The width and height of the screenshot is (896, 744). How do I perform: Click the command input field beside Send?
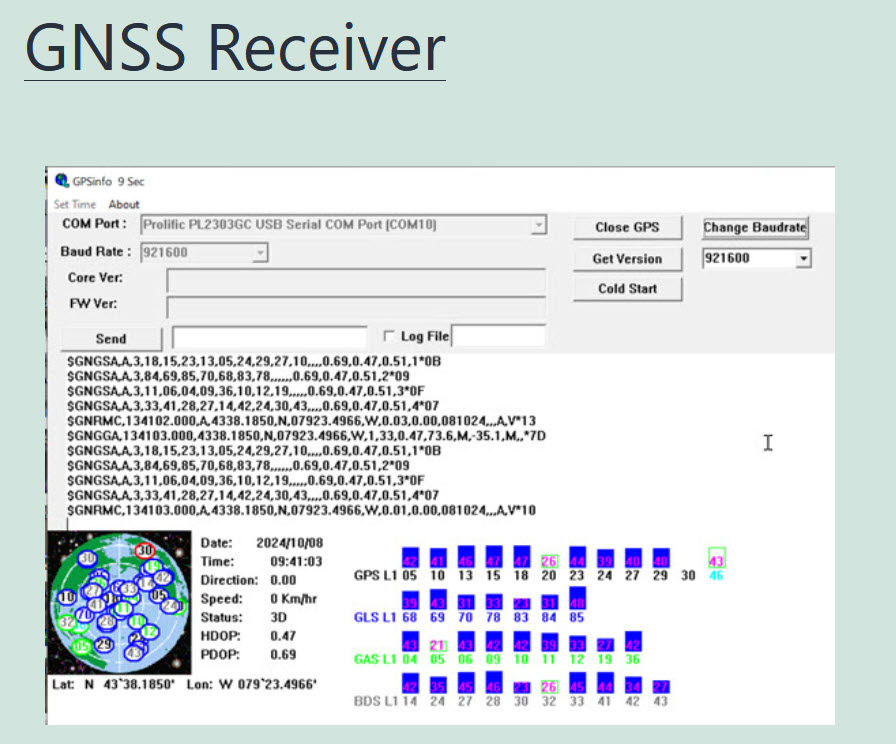tap(269, 337)
